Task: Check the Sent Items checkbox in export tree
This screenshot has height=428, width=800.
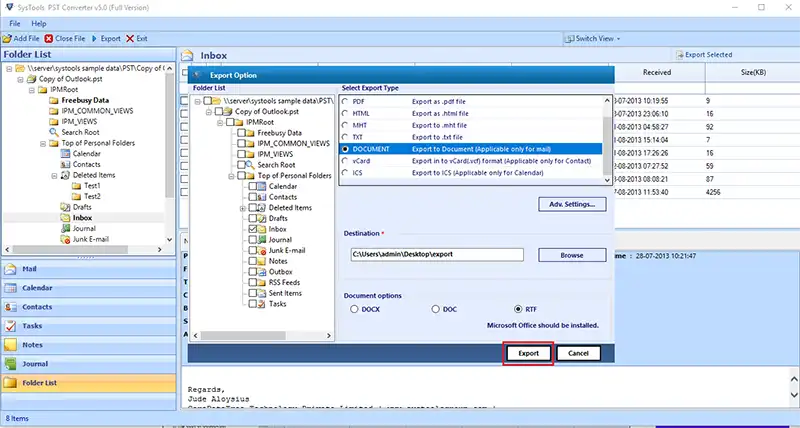Action: (x=253, y=293)
